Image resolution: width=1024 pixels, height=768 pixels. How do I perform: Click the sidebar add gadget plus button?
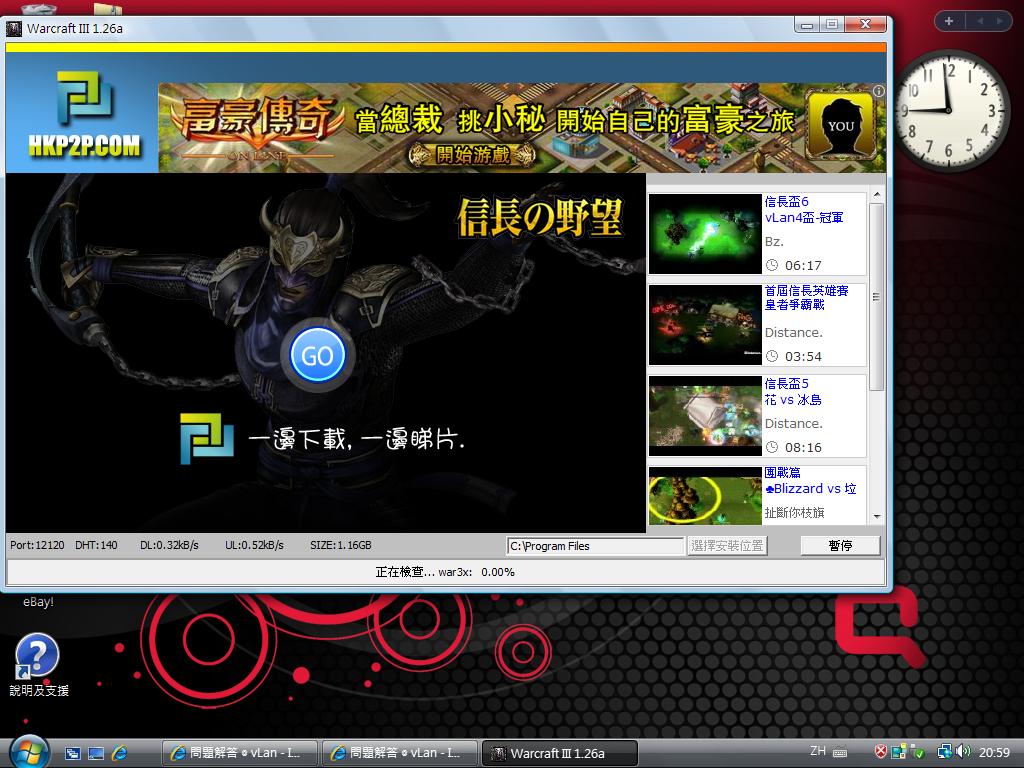pos(948,21)
